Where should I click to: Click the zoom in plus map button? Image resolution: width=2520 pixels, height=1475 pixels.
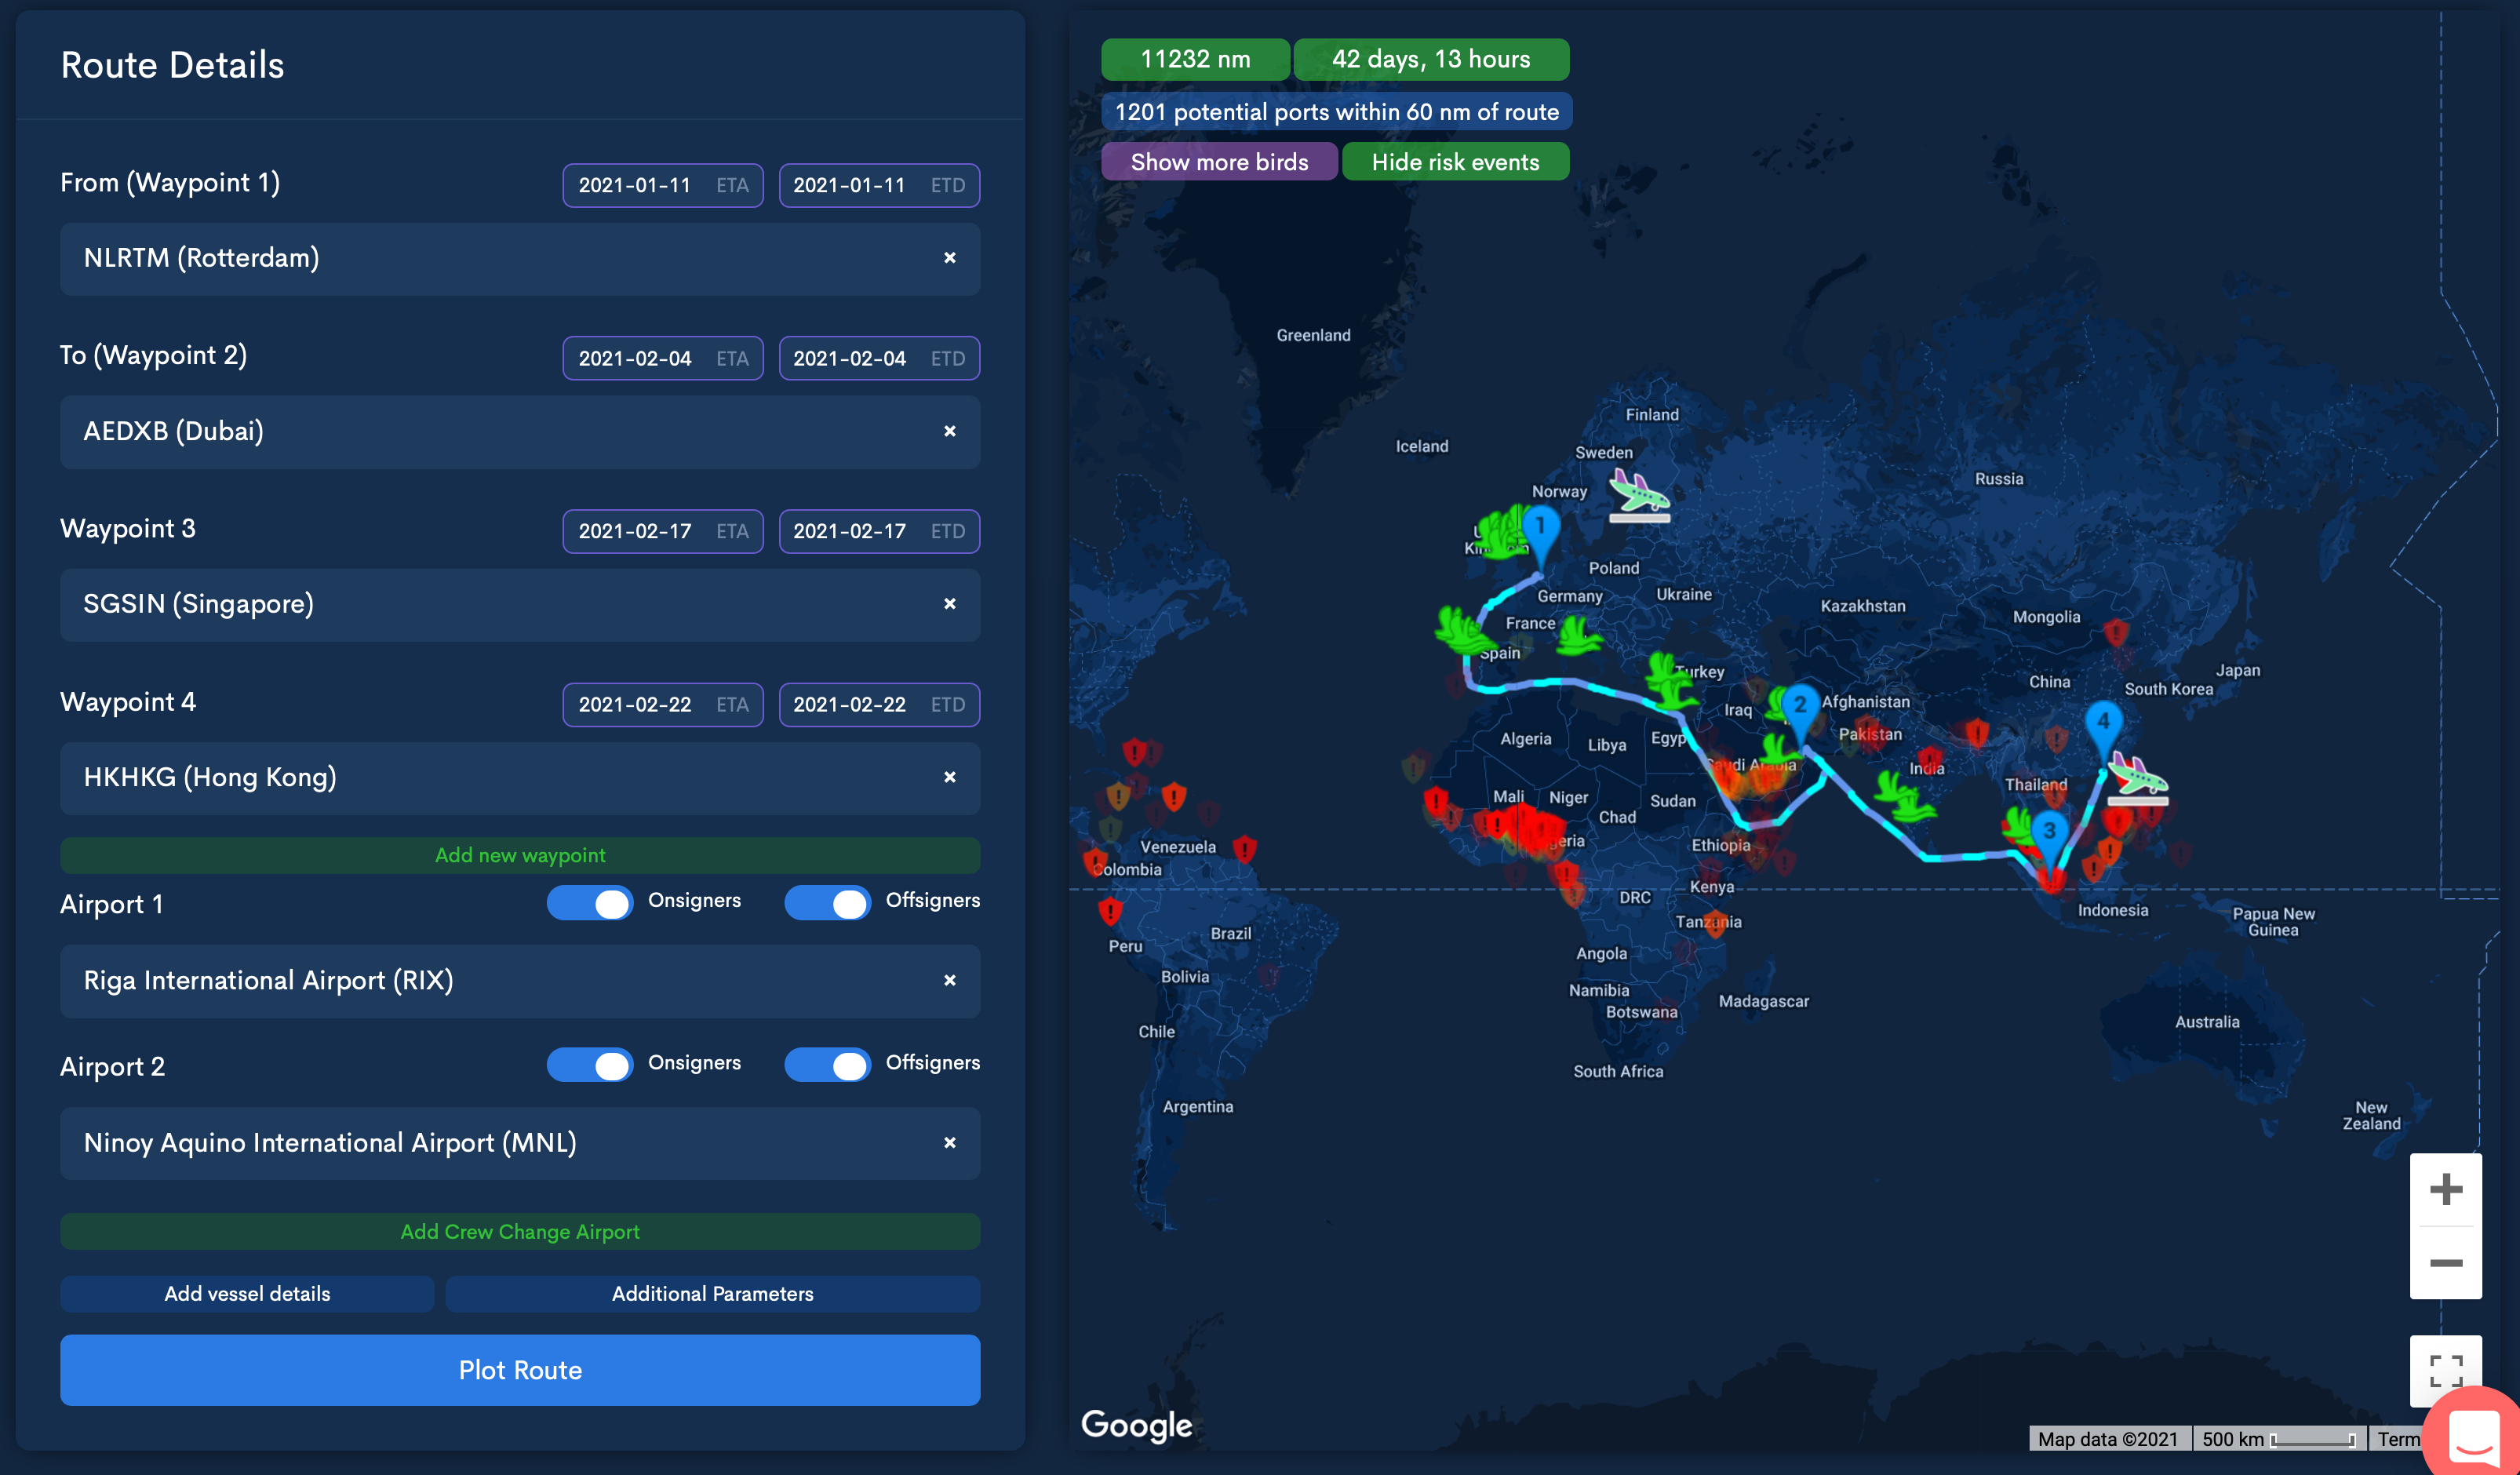[2445, 1189]
